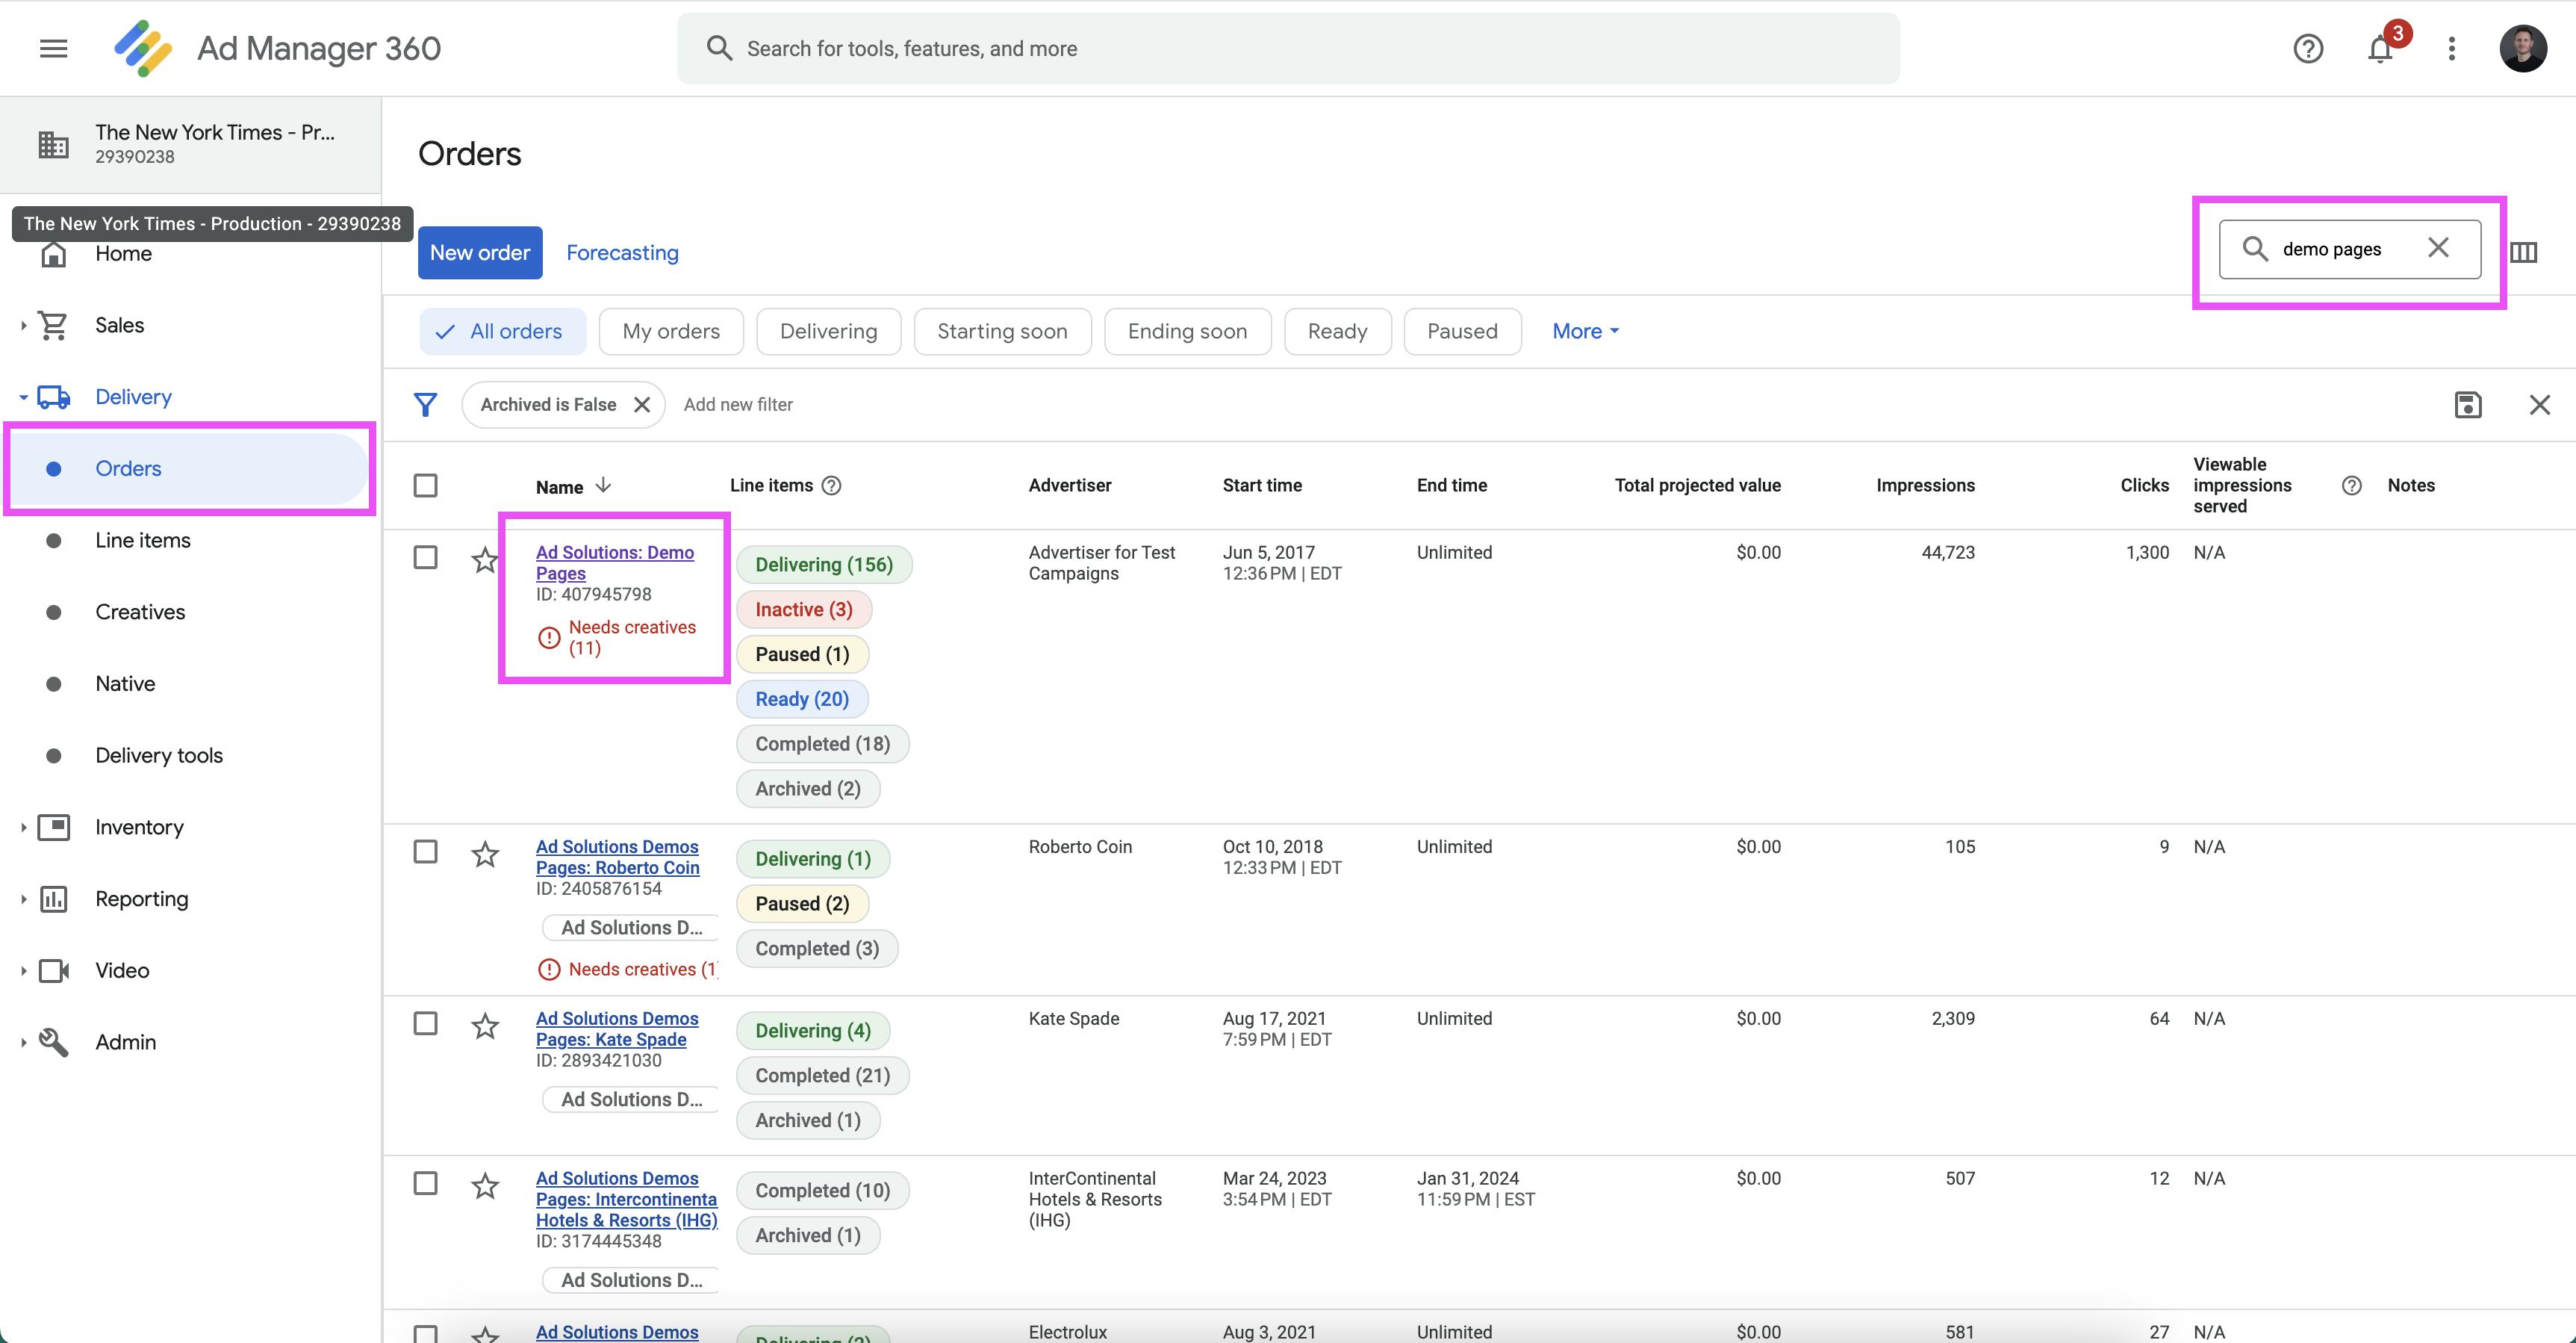
Task: Click the top search tools field
Action: click(1288, 48)
